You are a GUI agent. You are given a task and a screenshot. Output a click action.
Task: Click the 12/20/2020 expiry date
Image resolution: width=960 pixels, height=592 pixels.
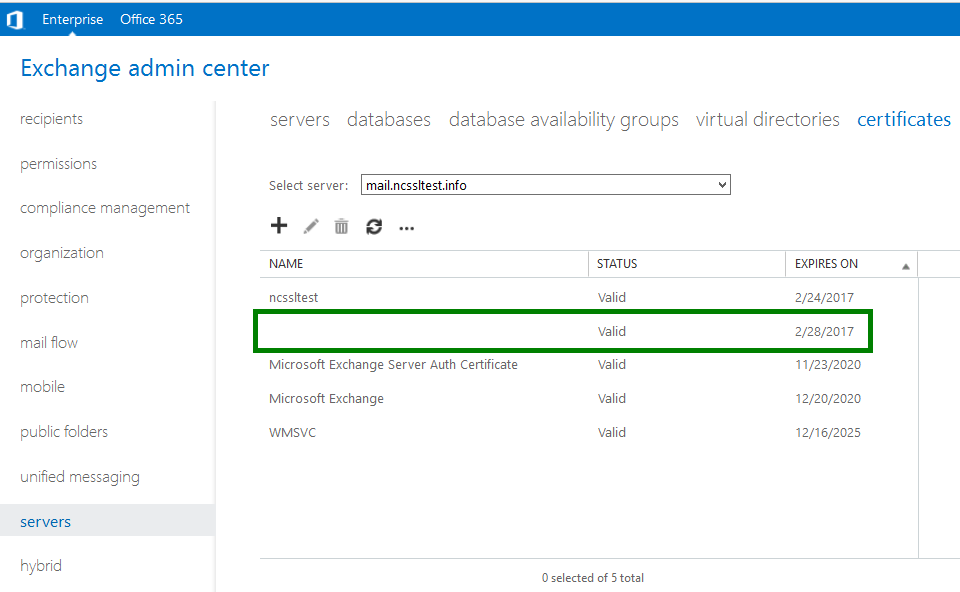pos(828,399)
